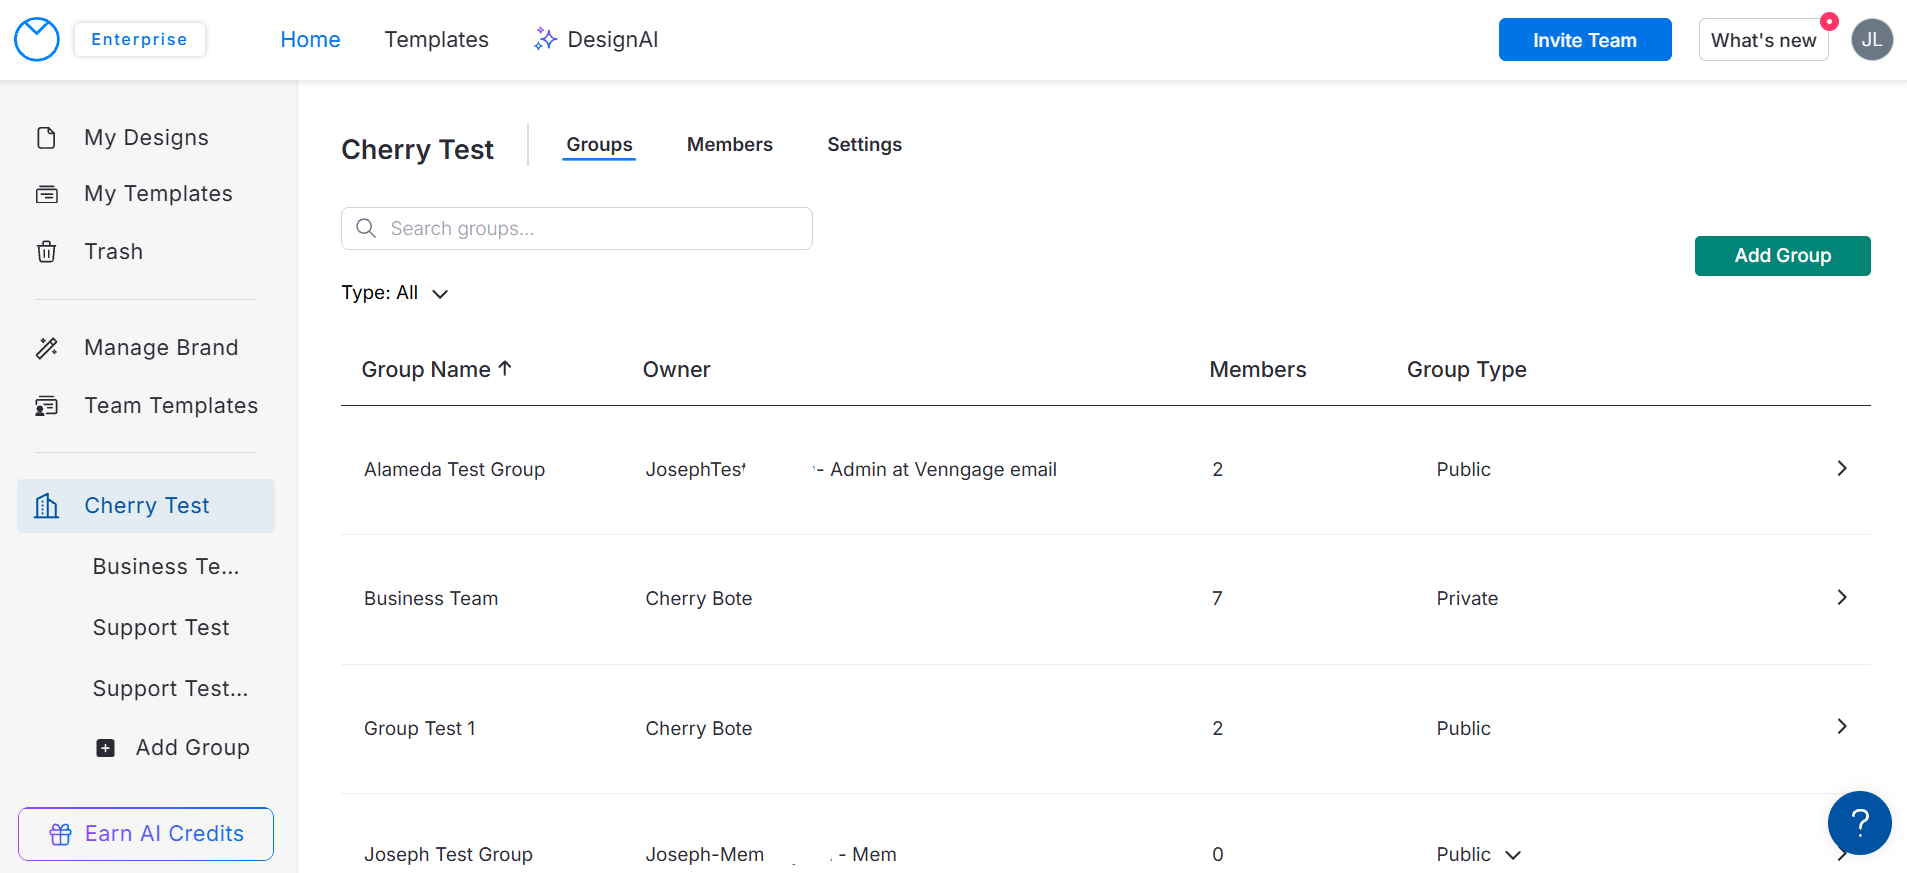Open Alameda Test Group row chevron

(1841, 468)
